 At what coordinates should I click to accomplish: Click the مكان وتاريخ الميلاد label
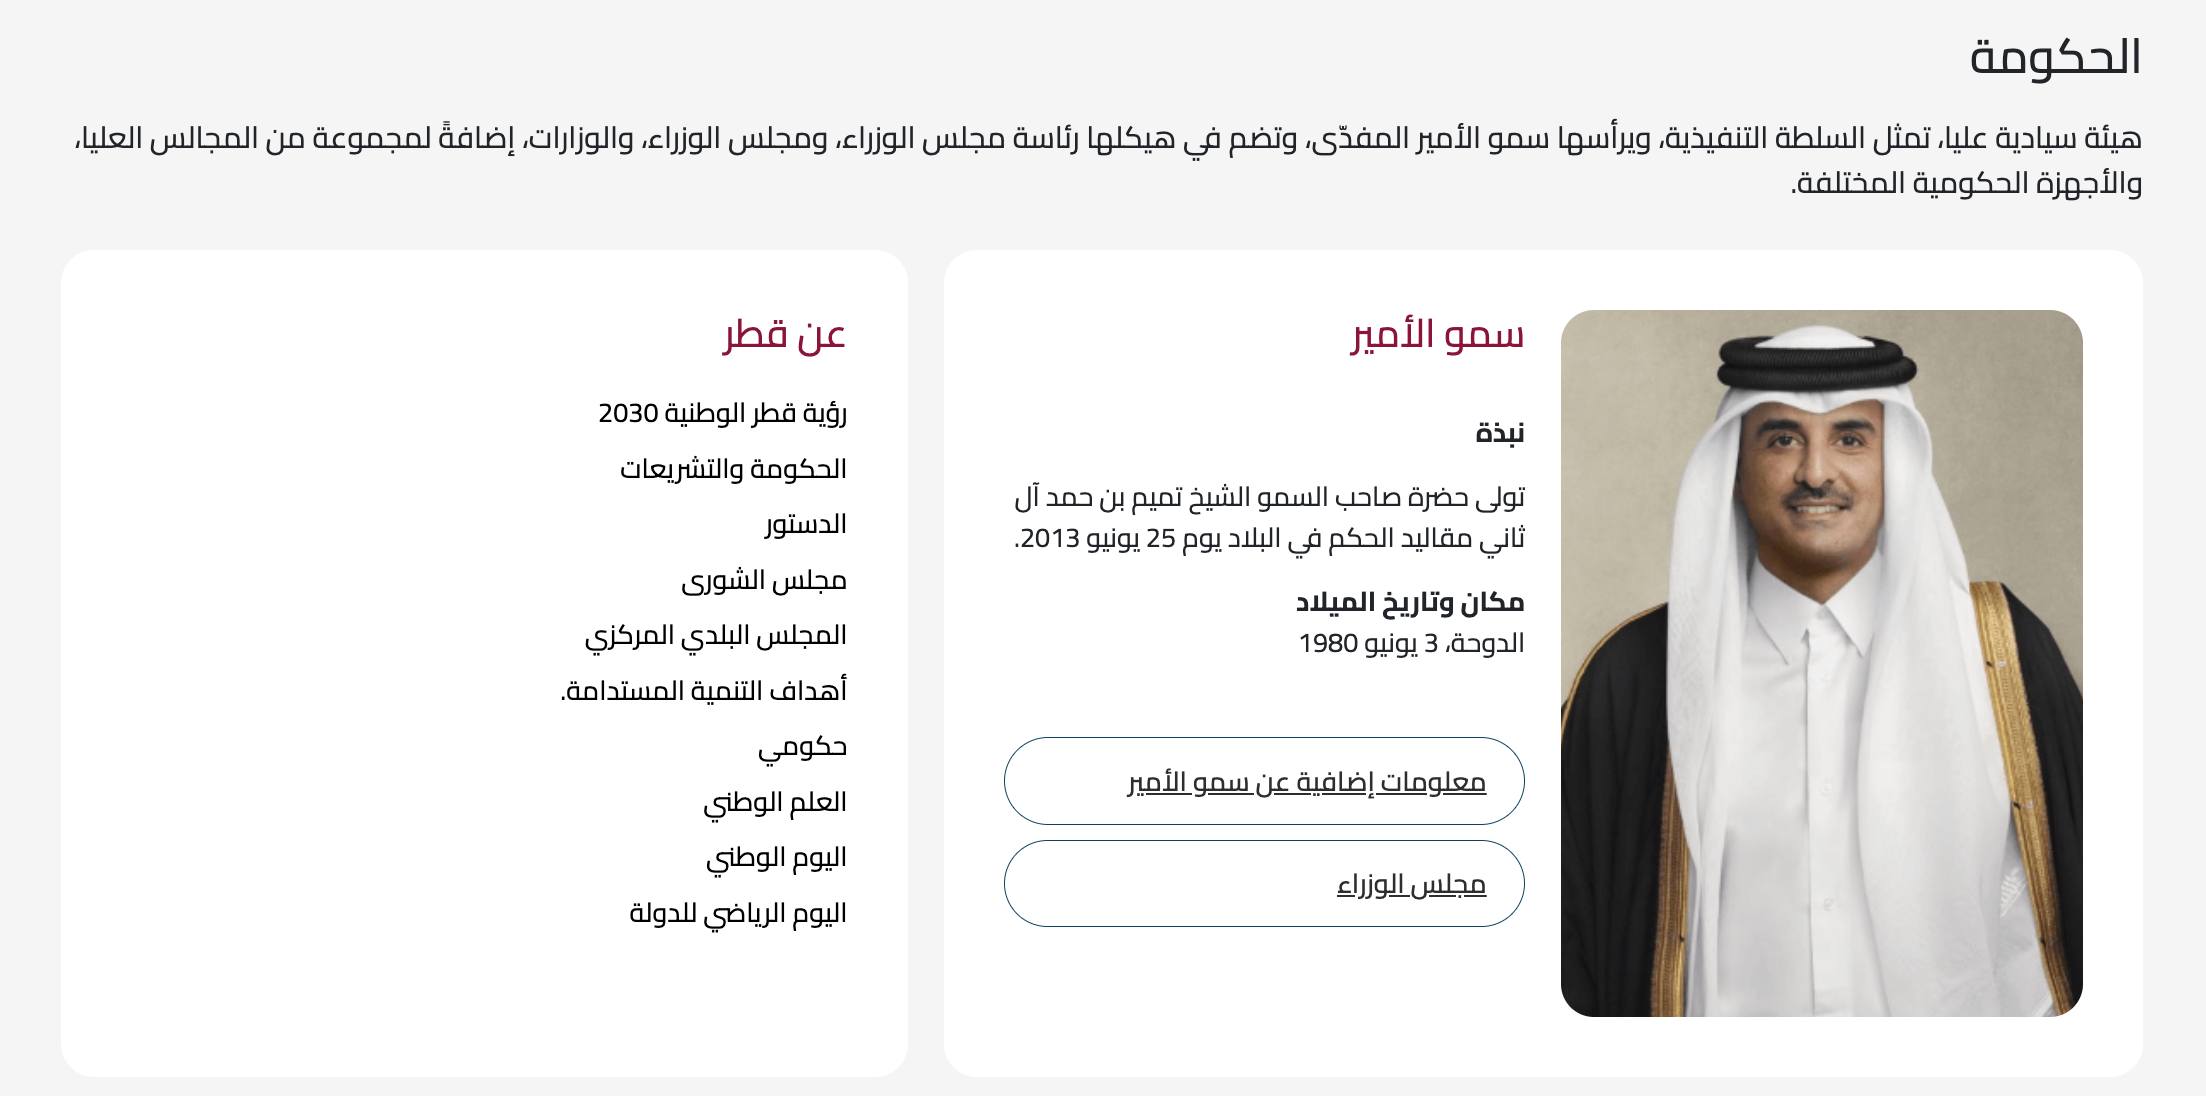[x=1410, y=602]
